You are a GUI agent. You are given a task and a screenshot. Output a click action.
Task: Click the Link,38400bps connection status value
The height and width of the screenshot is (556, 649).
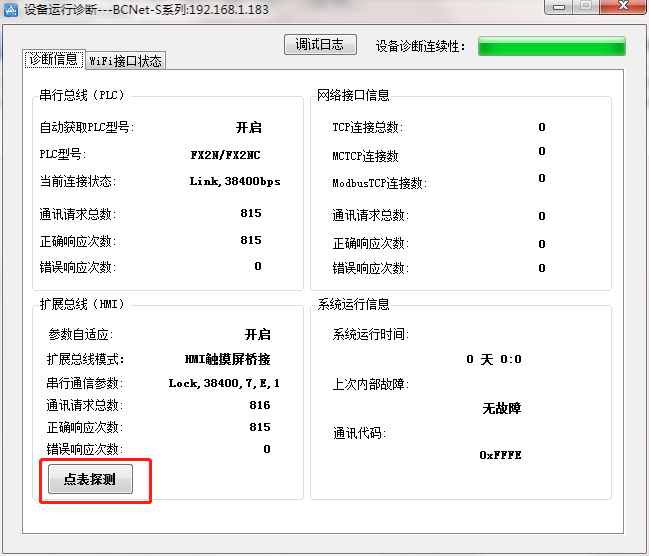pyautogui.click(x=234, y=182)
